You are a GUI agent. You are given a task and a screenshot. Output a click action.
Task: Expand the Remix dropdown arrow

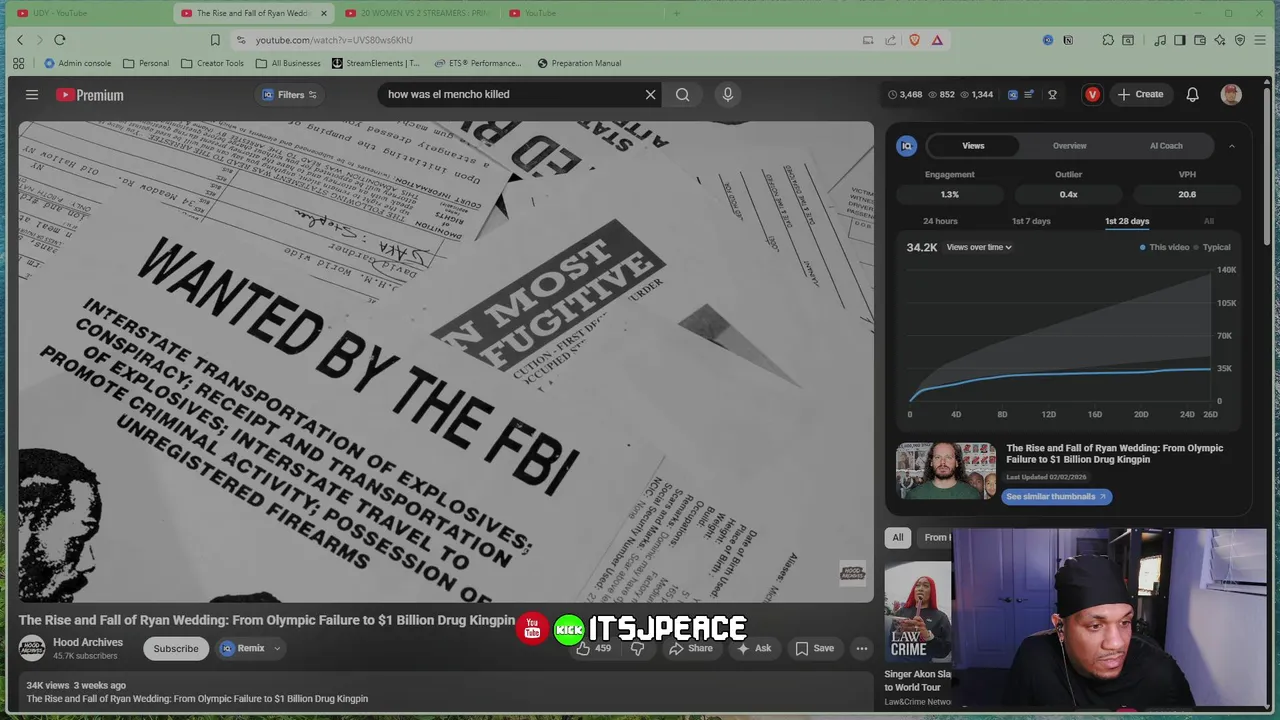point(277,648)
